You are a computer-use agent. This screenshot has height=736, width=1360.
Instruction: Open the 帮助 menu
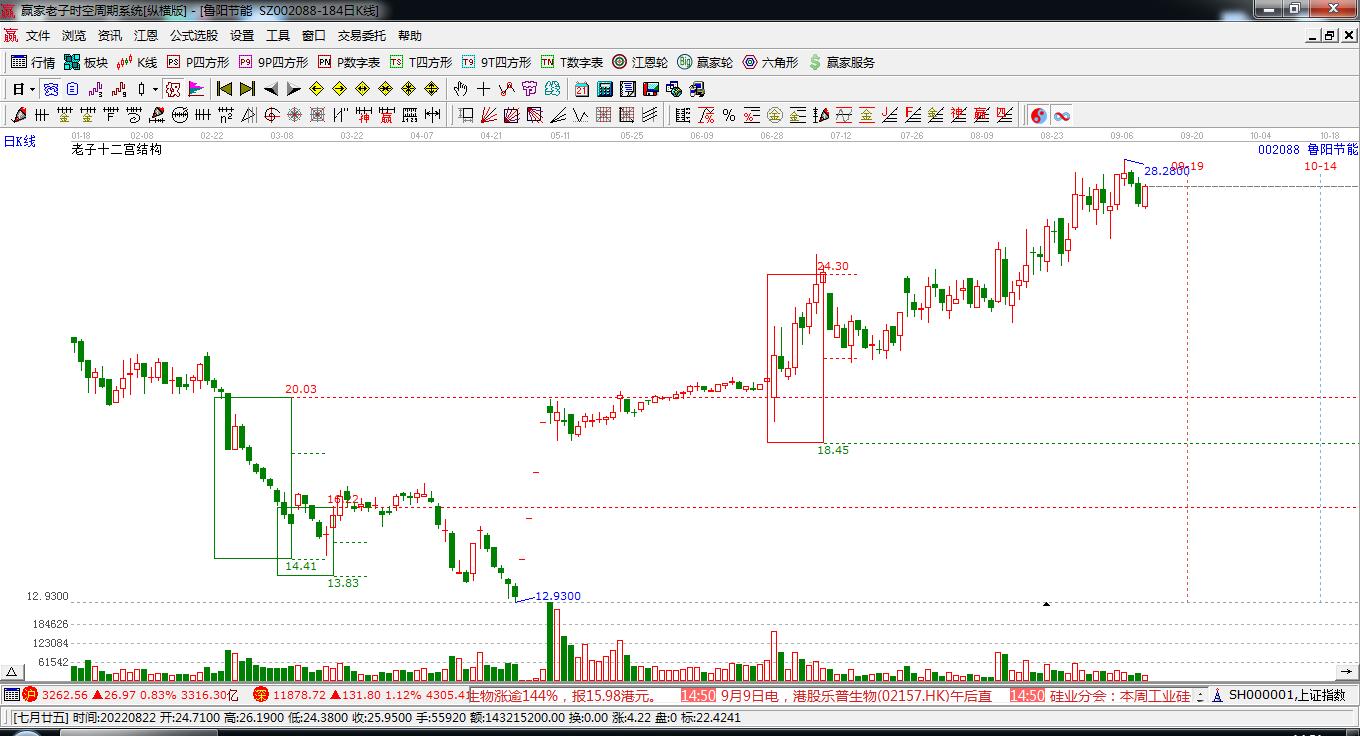click(410, 35)
